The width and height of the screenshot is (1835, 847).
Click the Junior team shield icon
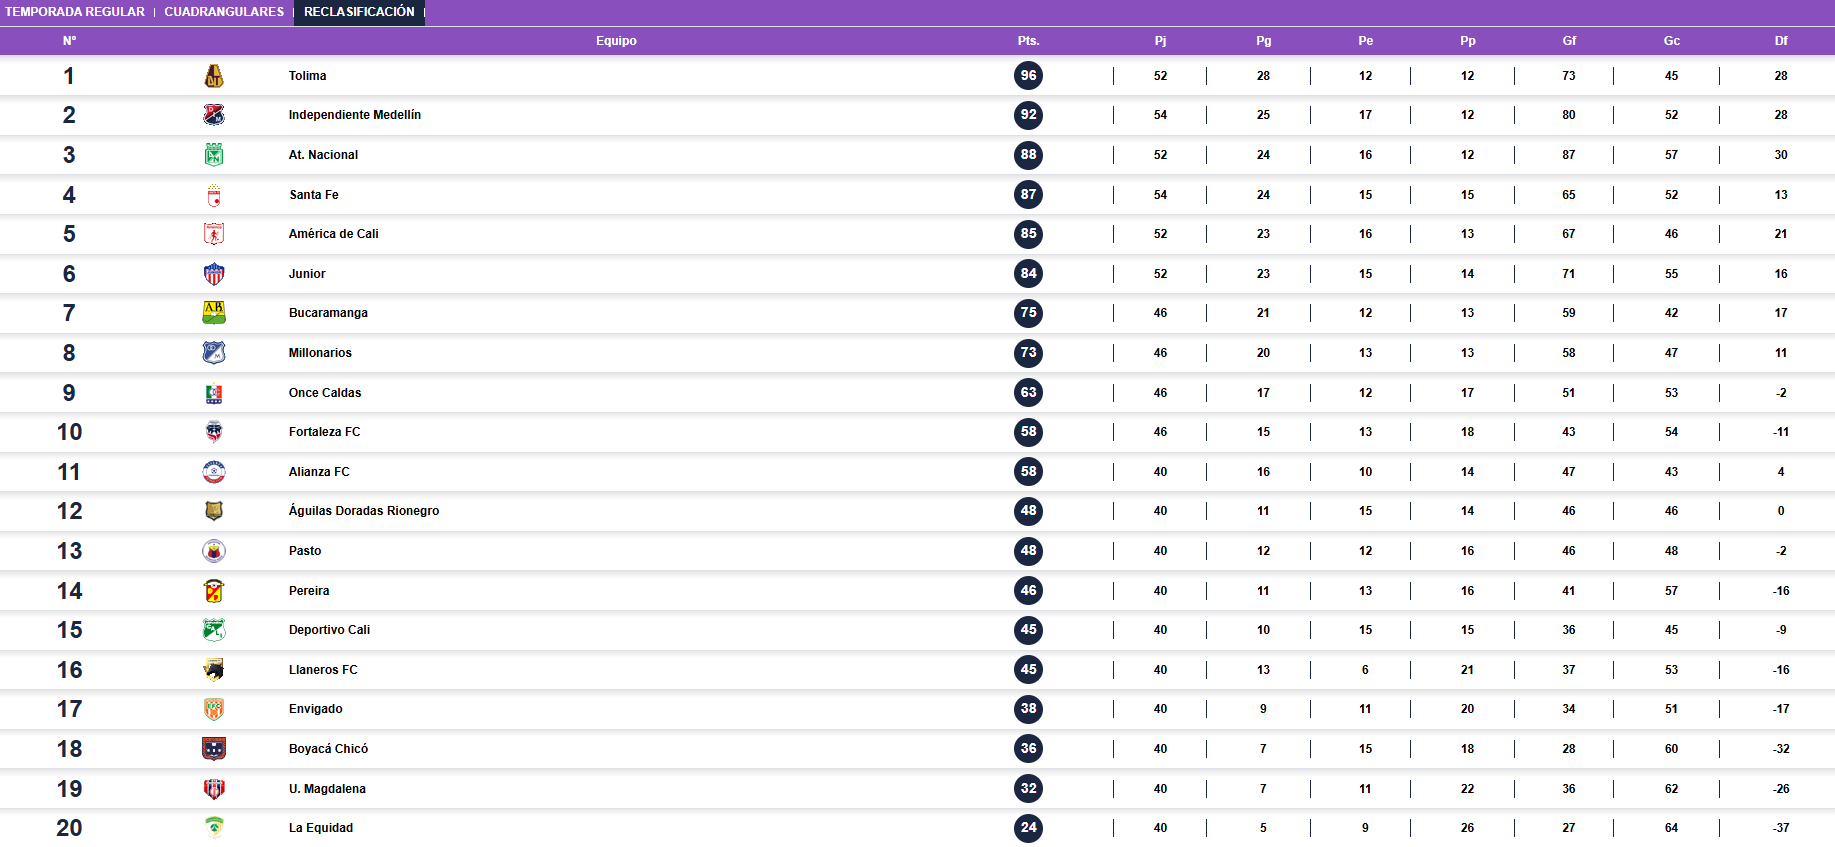click(214, 274)
